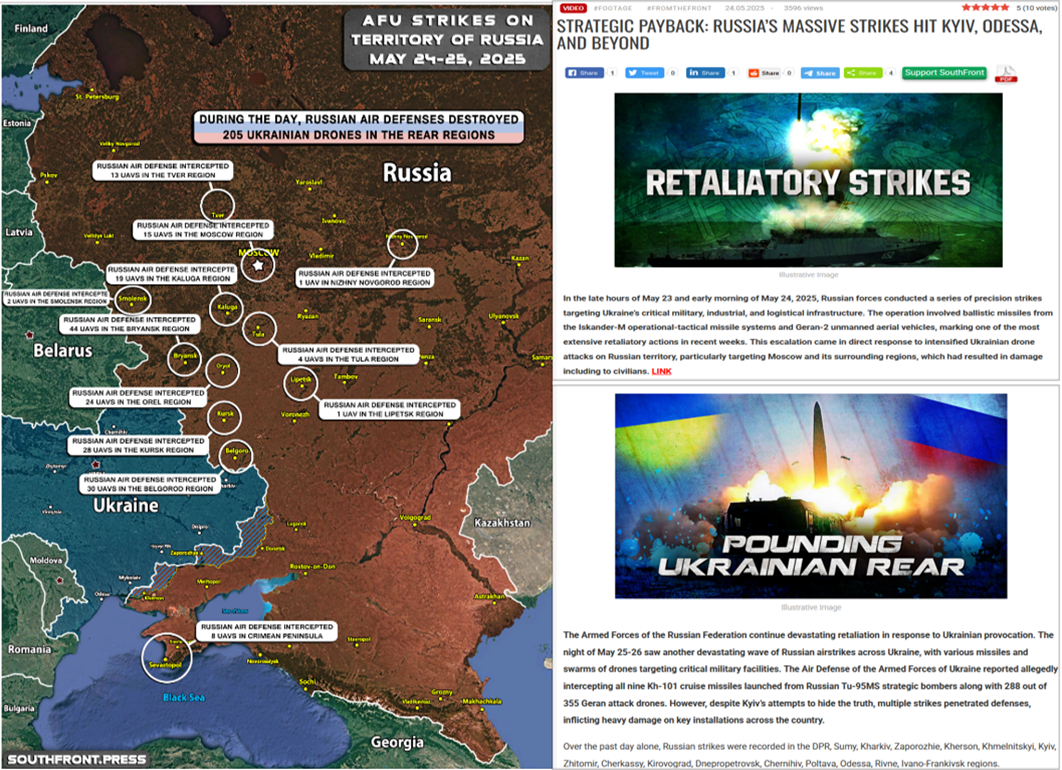Click the '13 UAVs in the Tver region' callout
The image size is (1062, 770).
(163, 171)
